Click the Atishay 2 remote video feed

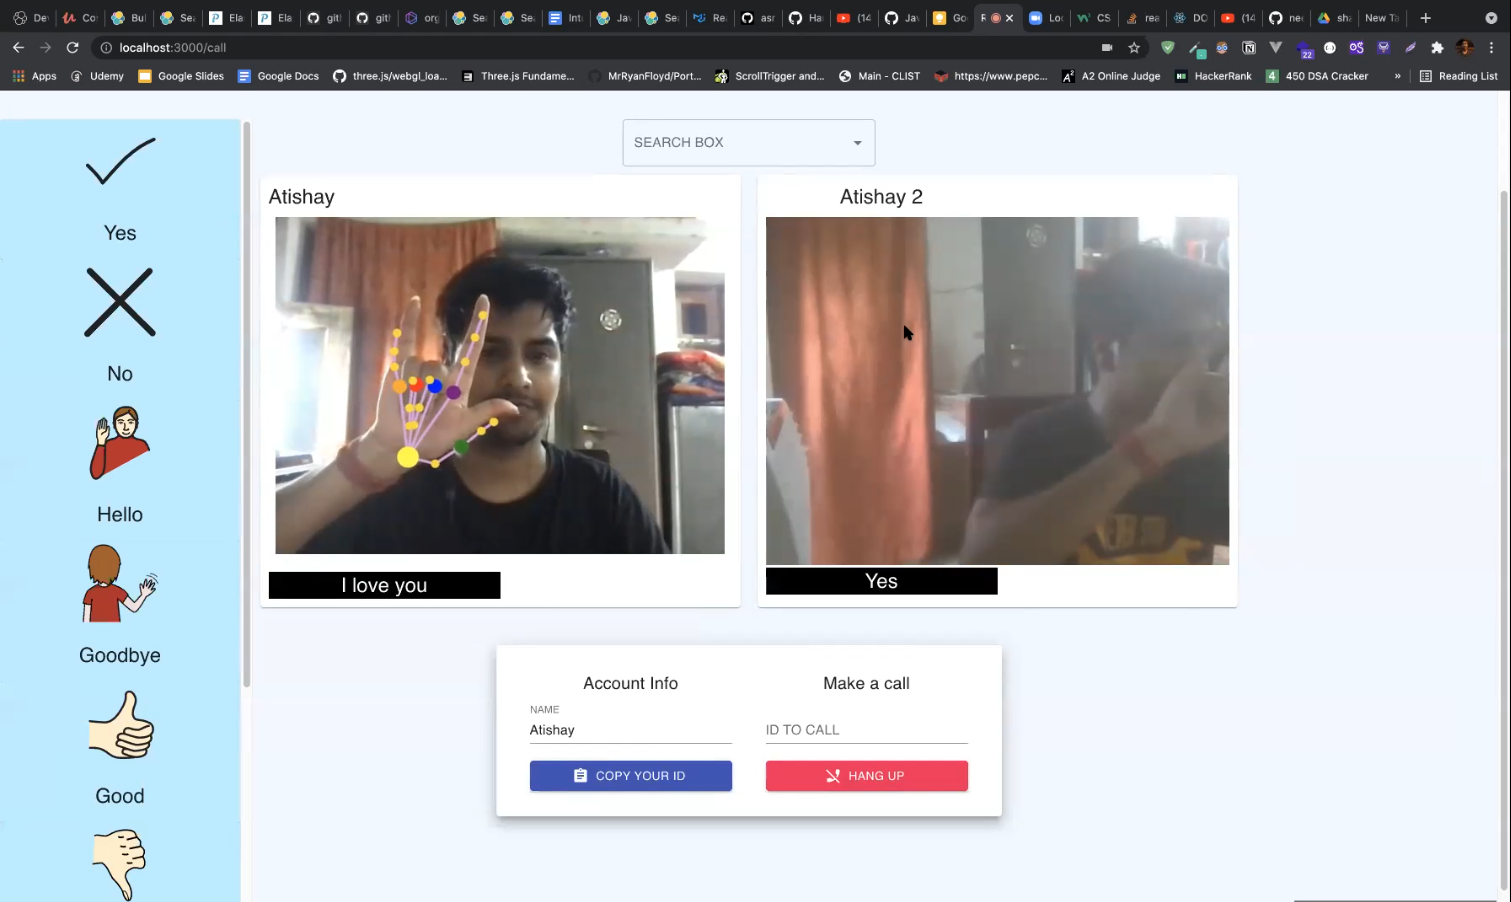(x=997, y=391)
